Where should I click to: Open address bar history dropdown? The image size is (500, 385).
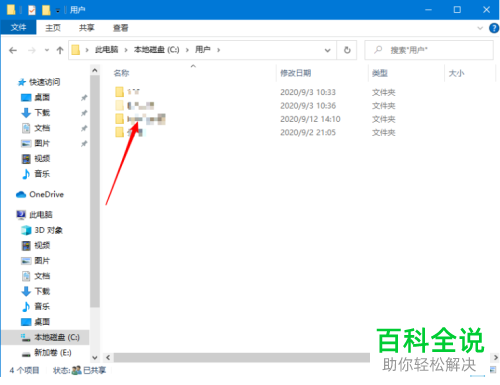point(328,50)
